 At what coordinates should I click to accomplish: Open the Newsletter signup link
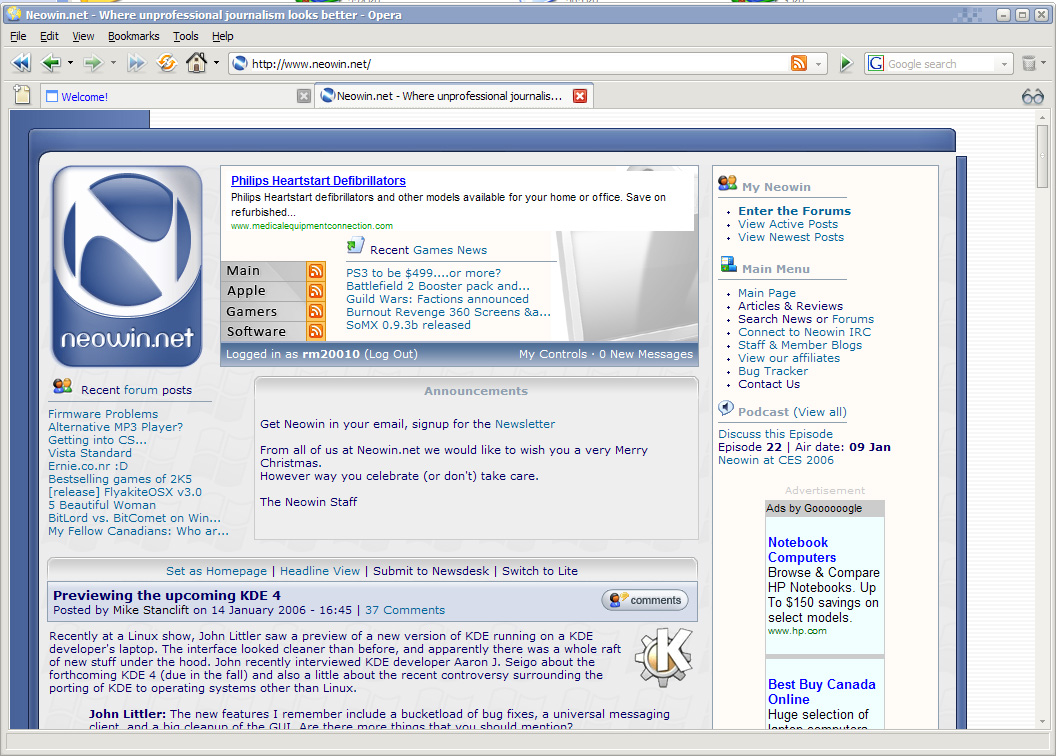coord(525,424)
